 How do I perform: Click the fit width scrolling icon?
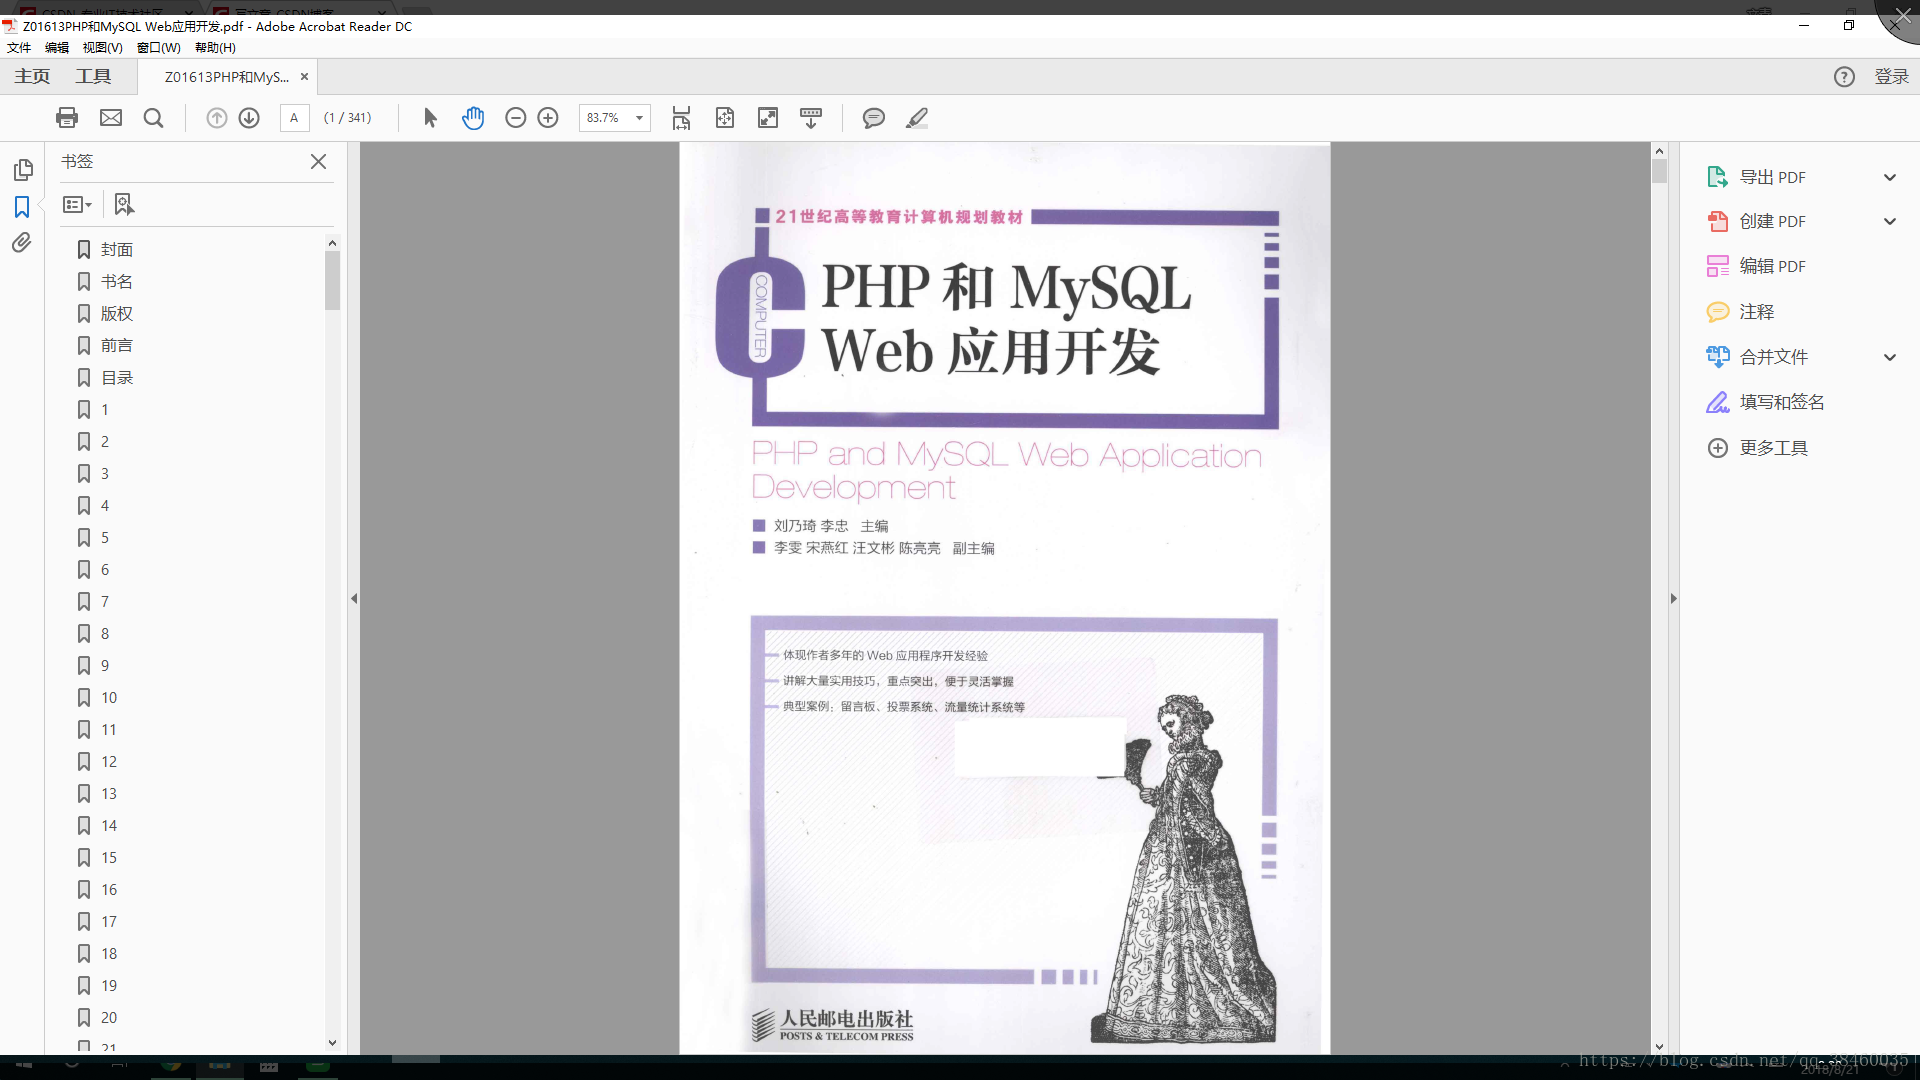coord(681,118)
